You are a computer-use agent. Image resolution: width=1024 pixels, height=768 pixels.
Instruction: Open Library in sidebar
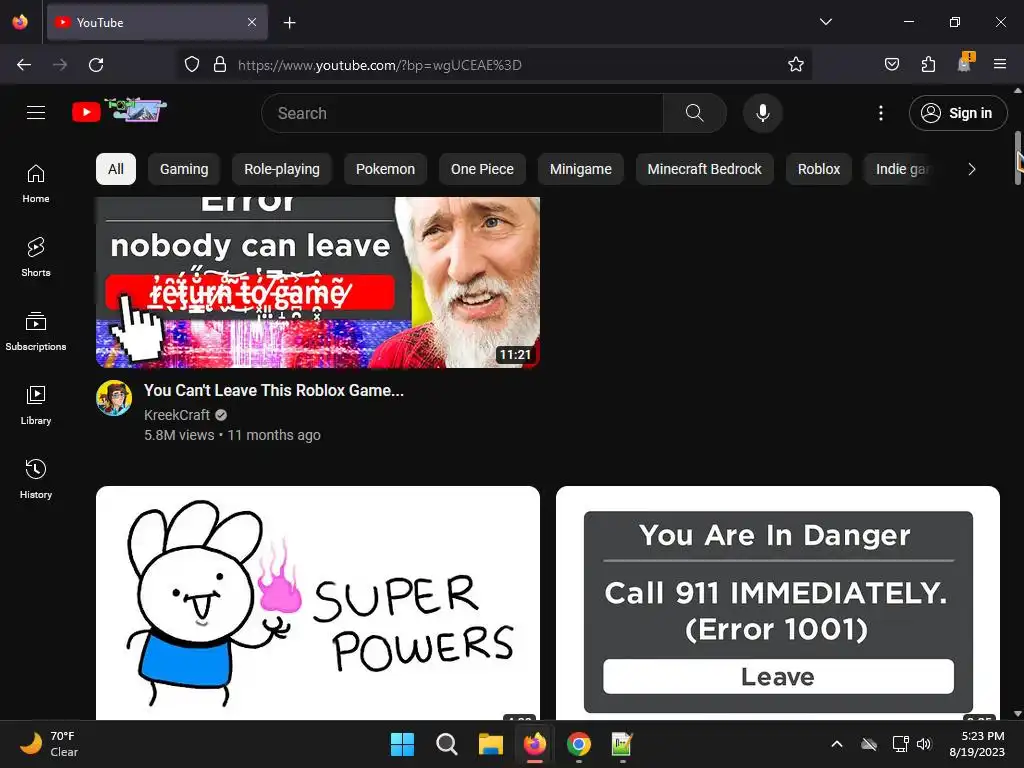tap(36, 406)
